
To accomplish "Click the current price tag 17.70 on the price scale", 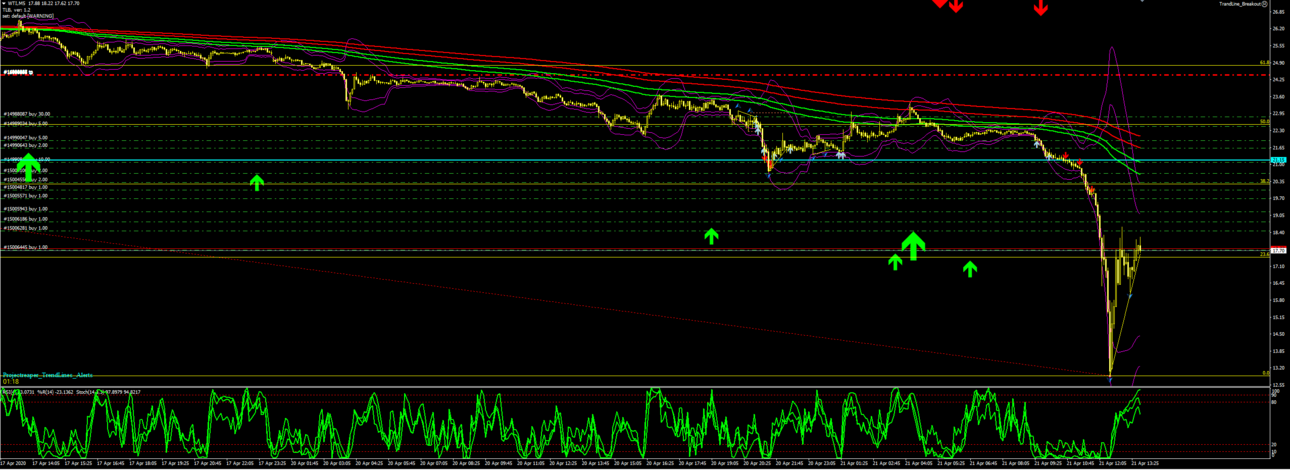I will coord(1277,250).
